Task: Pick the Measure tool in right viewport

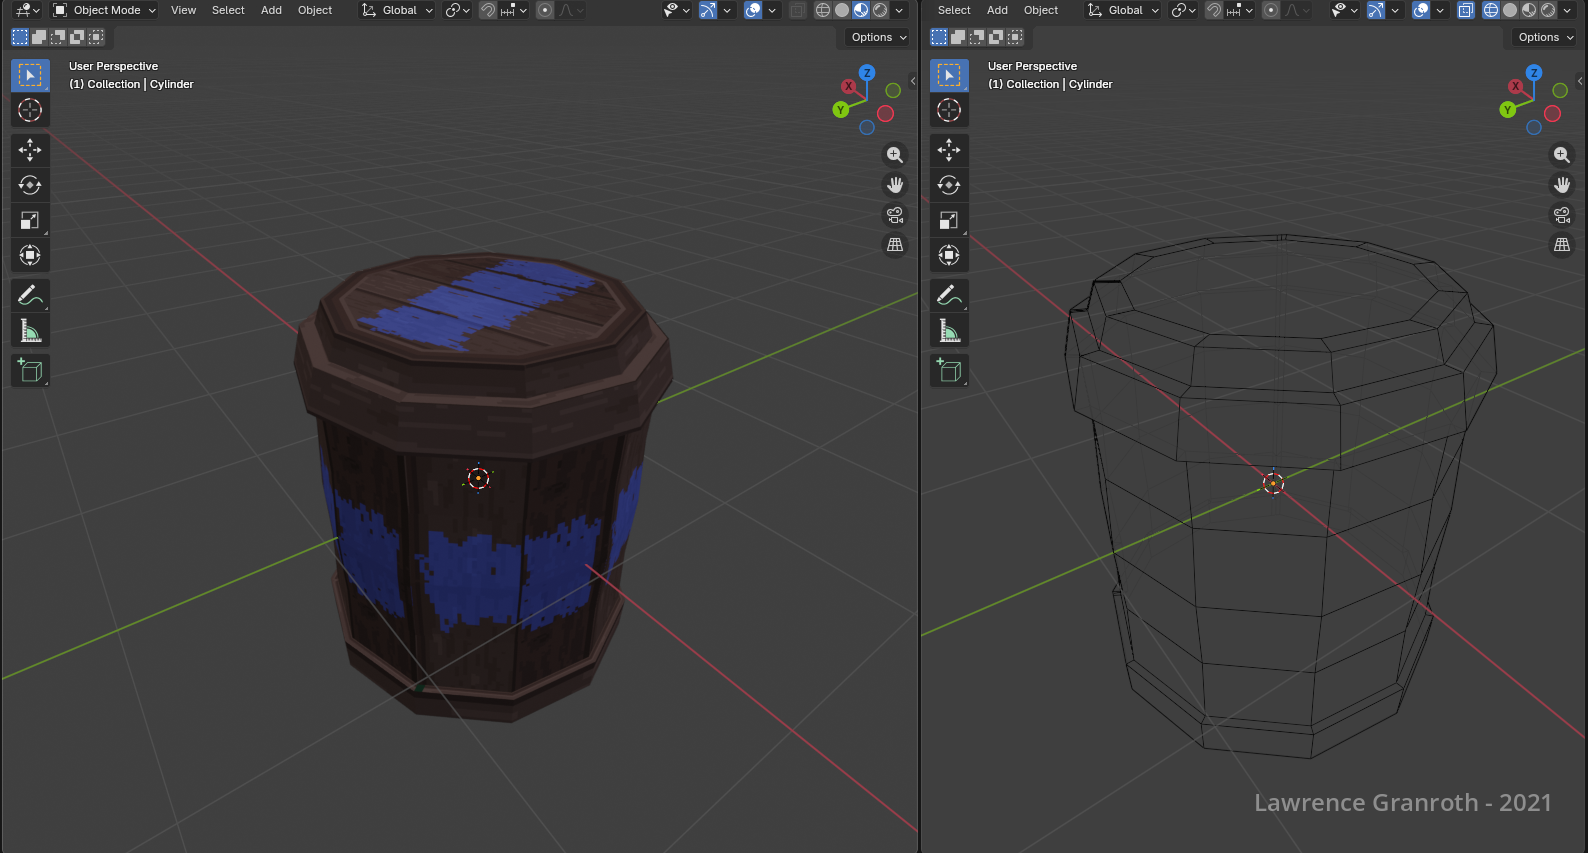Action: click(x=949, y=330)
